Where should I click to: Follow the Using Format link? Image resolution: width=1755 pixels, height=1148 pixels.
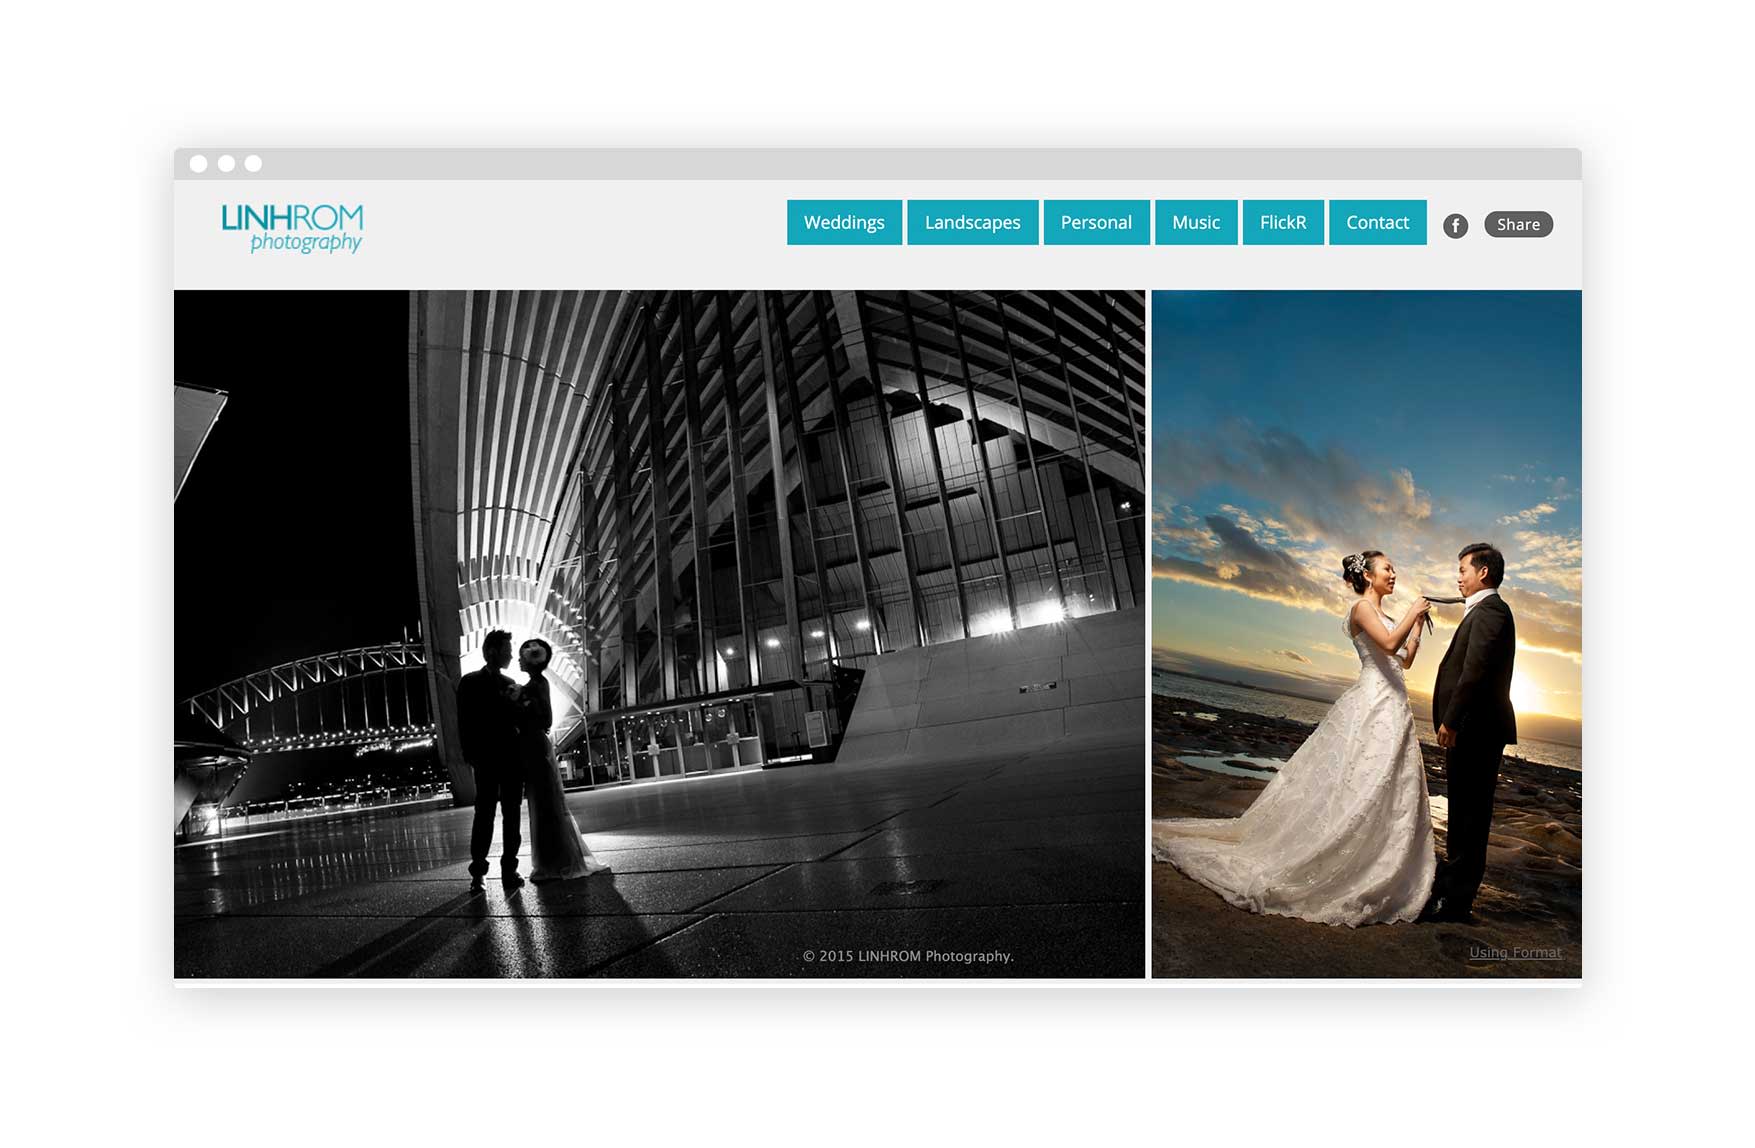1515,952
